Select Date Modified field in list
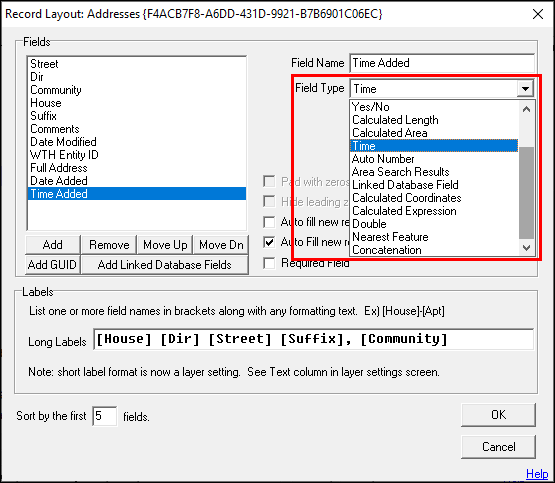 pos(137,142)
